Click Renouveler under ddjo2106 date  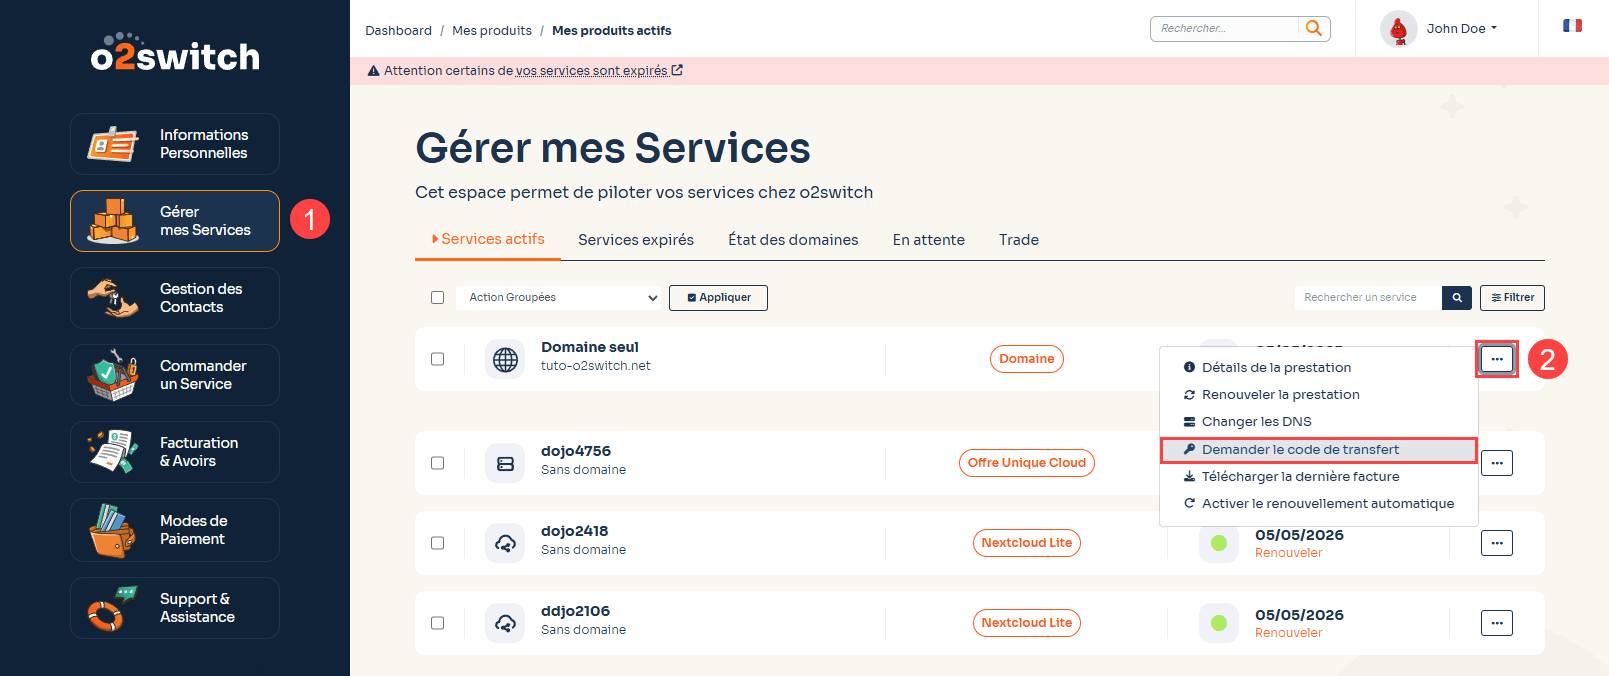click(1288, 633)
